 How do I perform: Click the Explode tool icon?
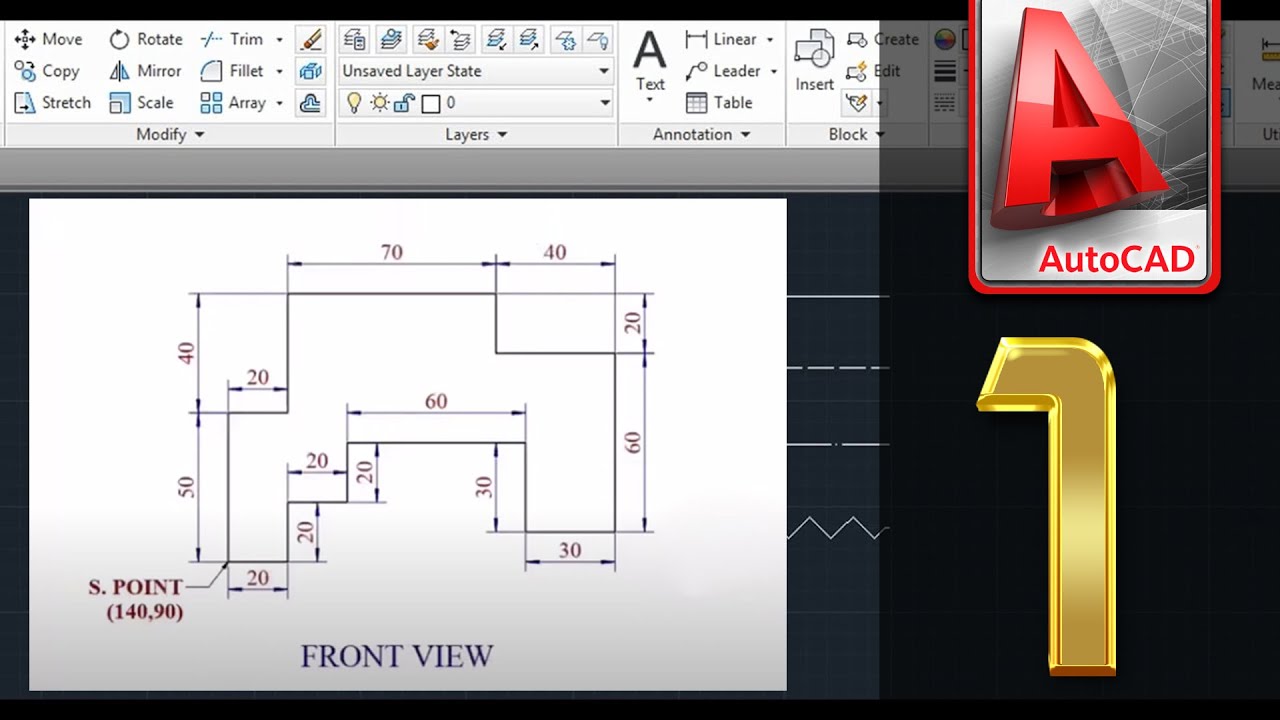click(311, 71)
